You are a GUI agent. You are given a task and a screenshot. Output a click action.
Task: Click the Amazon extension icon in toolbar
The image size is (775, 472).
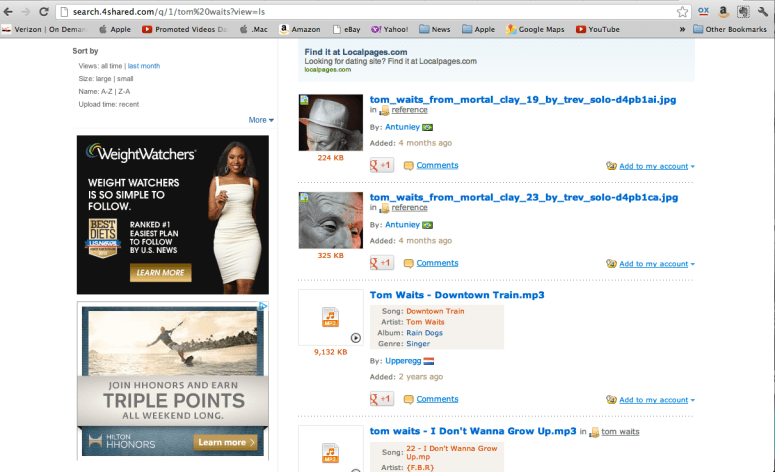723,11
